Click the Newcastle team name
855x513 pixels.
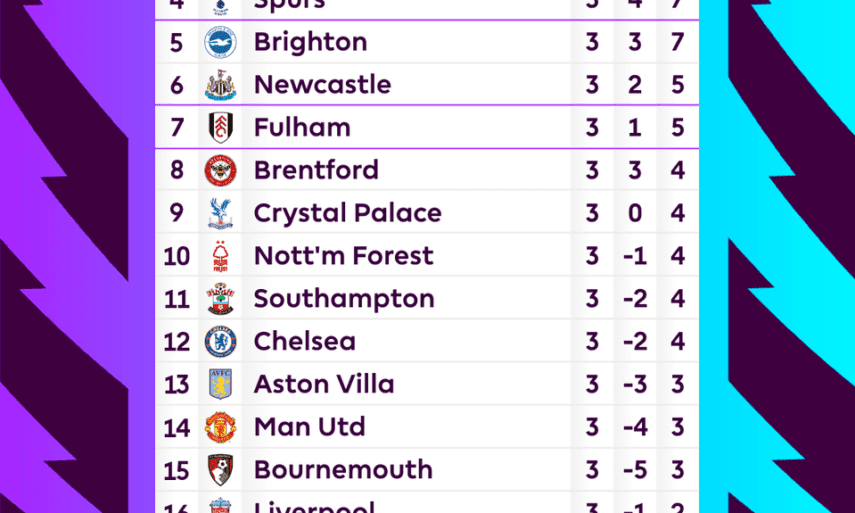click(322, 85)
